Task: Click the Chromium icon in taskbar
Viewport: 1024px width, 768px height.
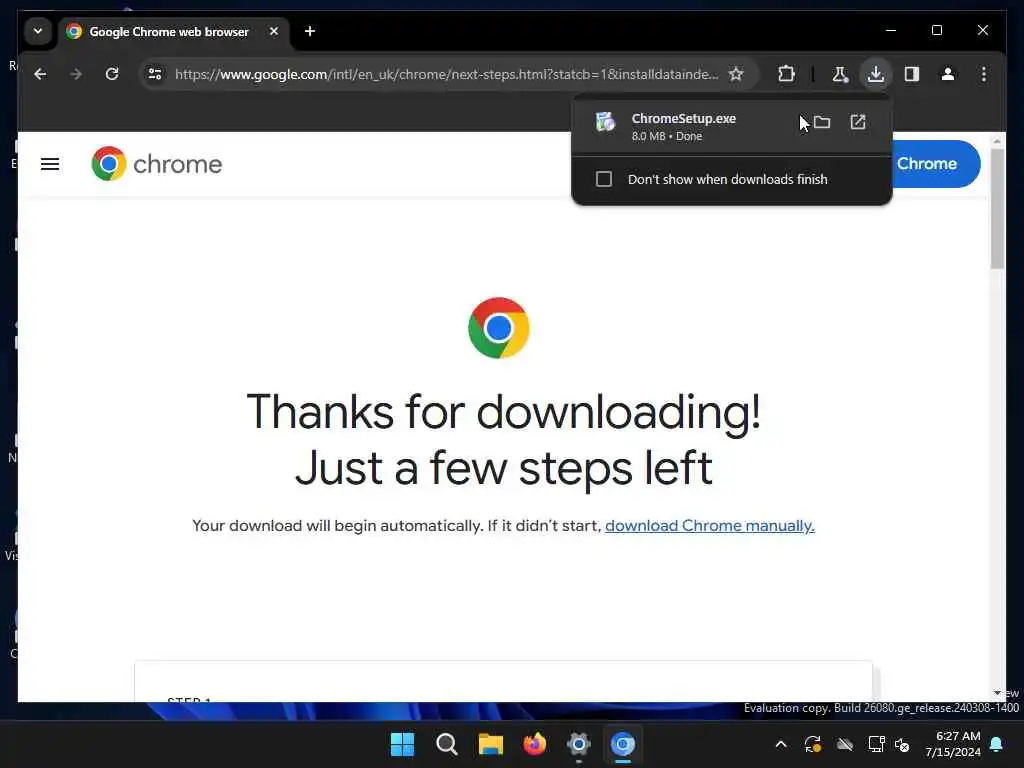Action: click(x=623, y=744)
